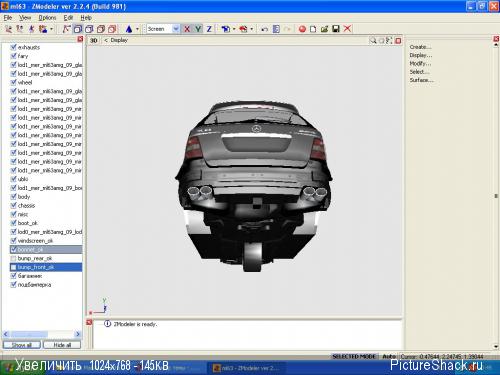Hide chassis by unchecking its box
Image resolution: width=500 pixels, height=375 pixels.
coord(13,205)
